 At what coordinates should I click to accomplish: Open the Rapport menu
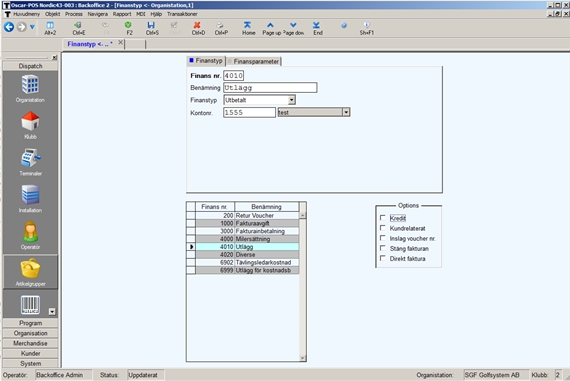point(122,14)
